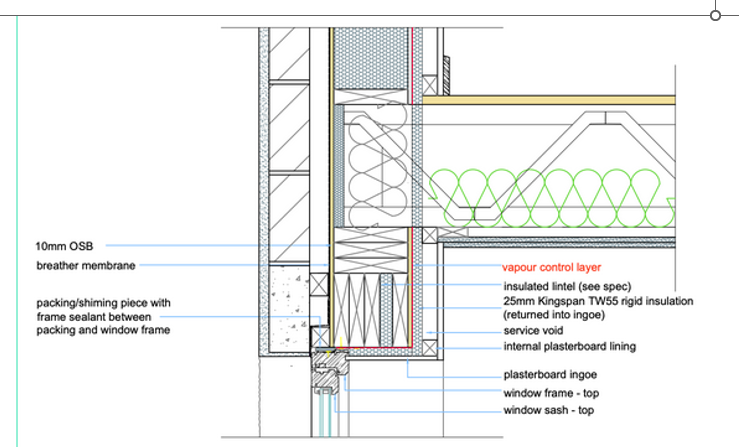Select the breather membrane label

click(x=85, y=265)
